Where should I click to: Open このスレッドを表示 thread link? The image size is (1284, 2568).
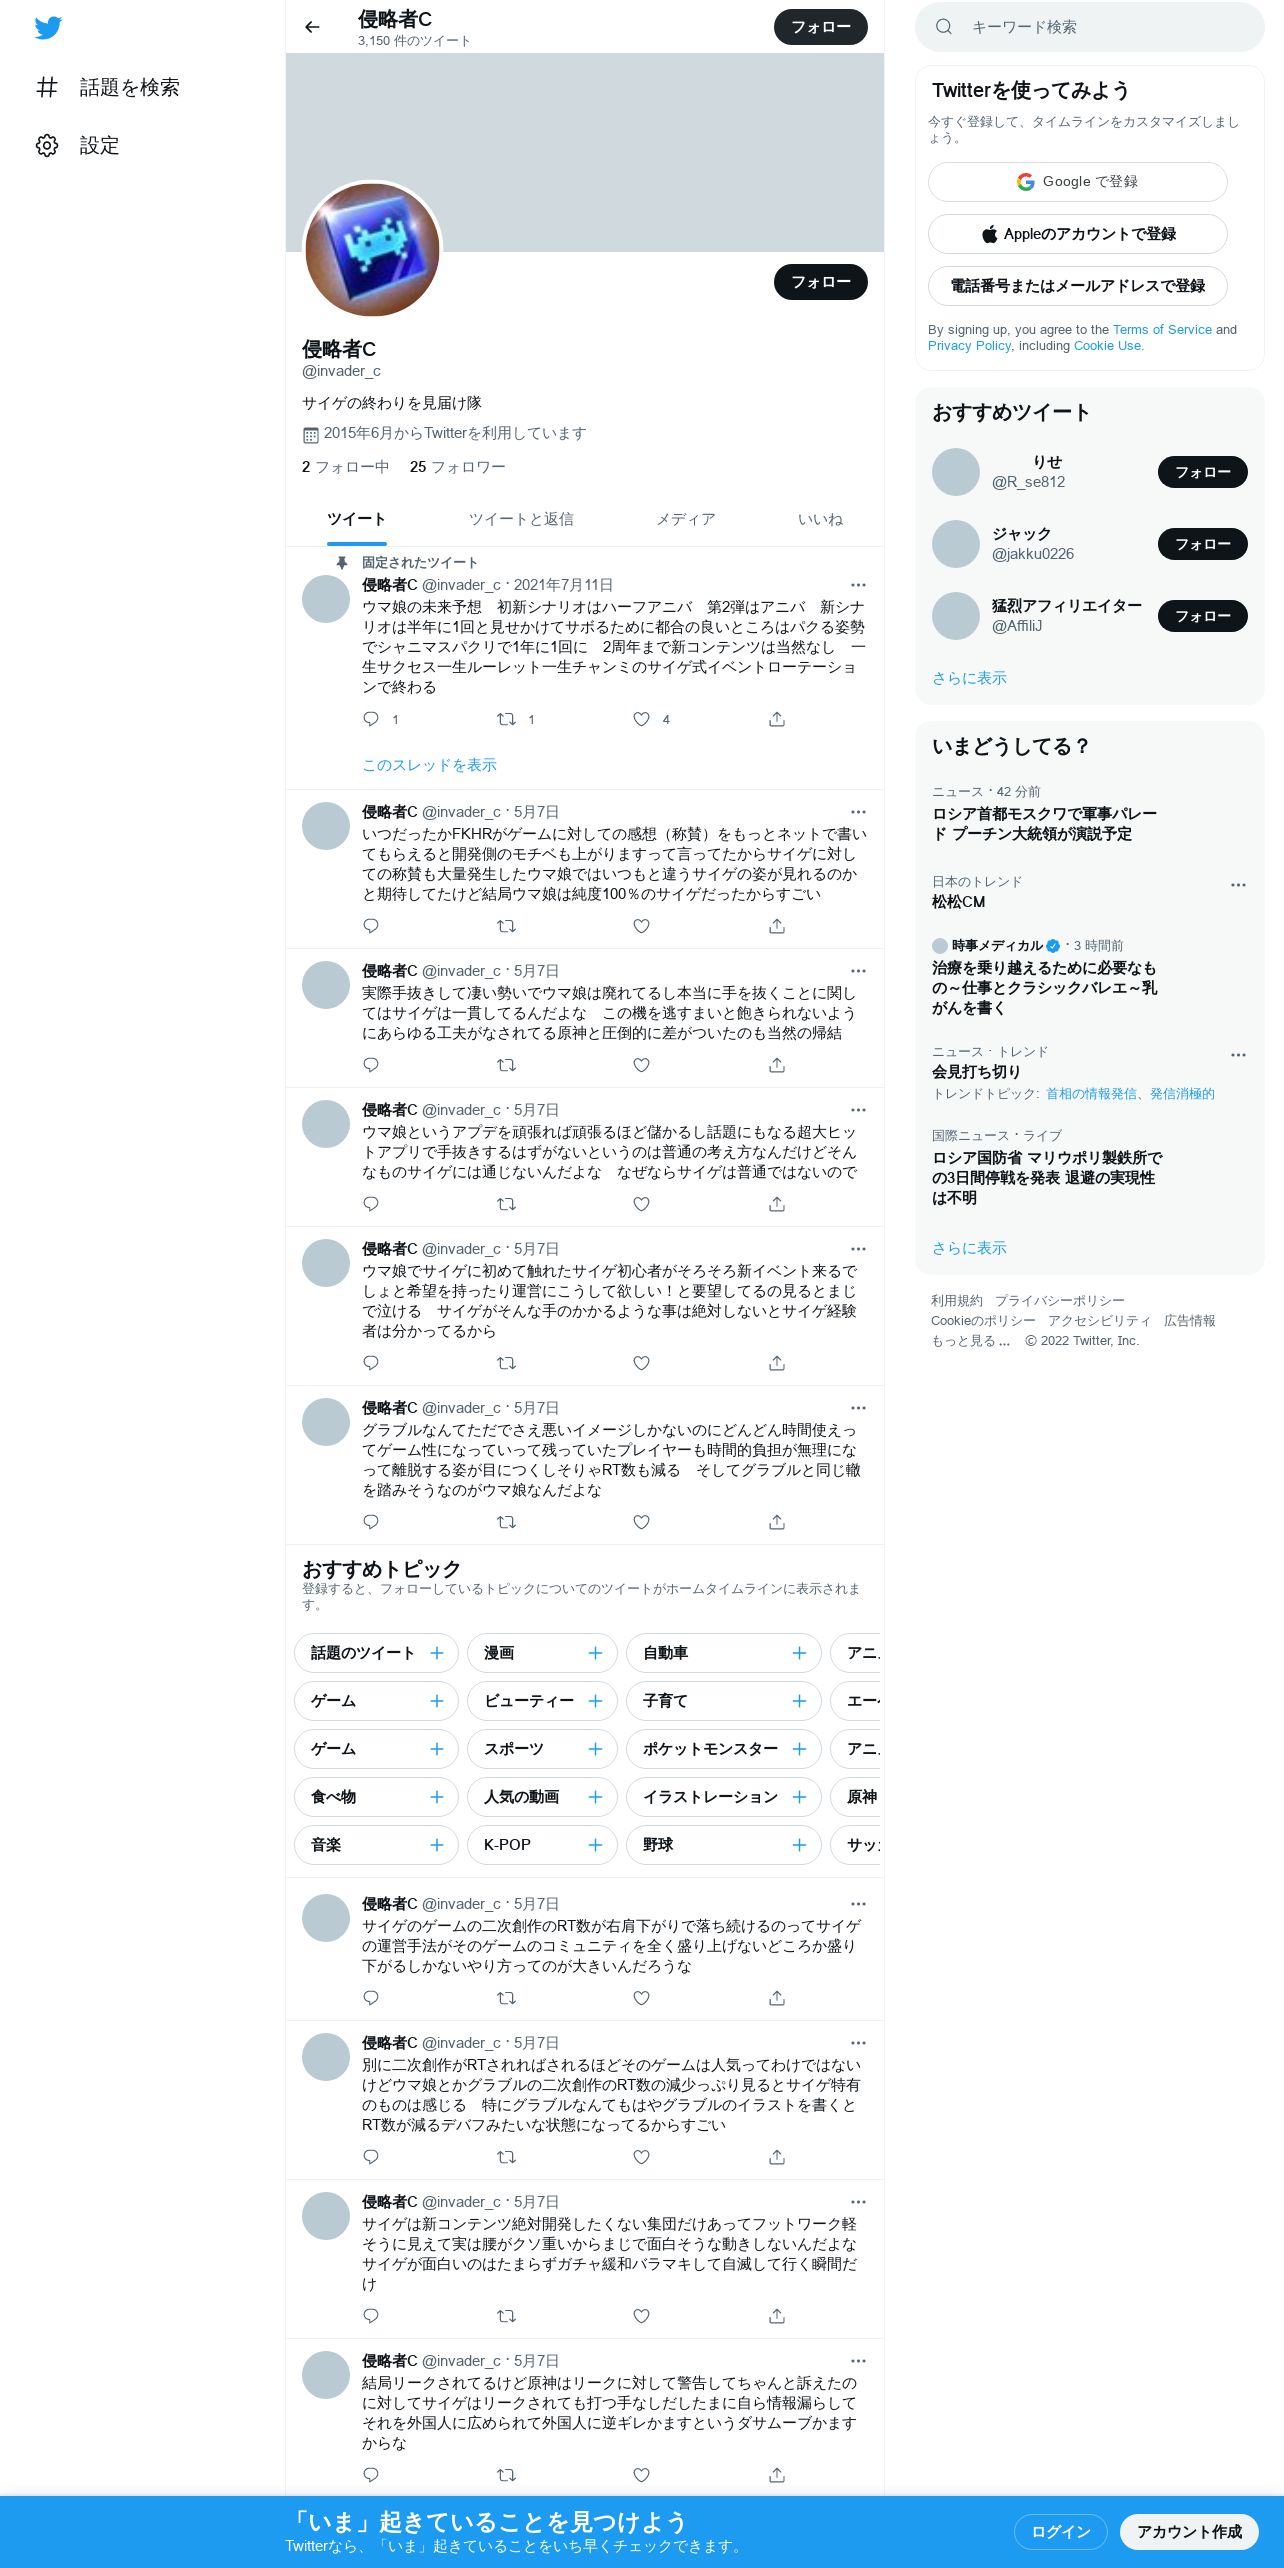coord(429,765)
